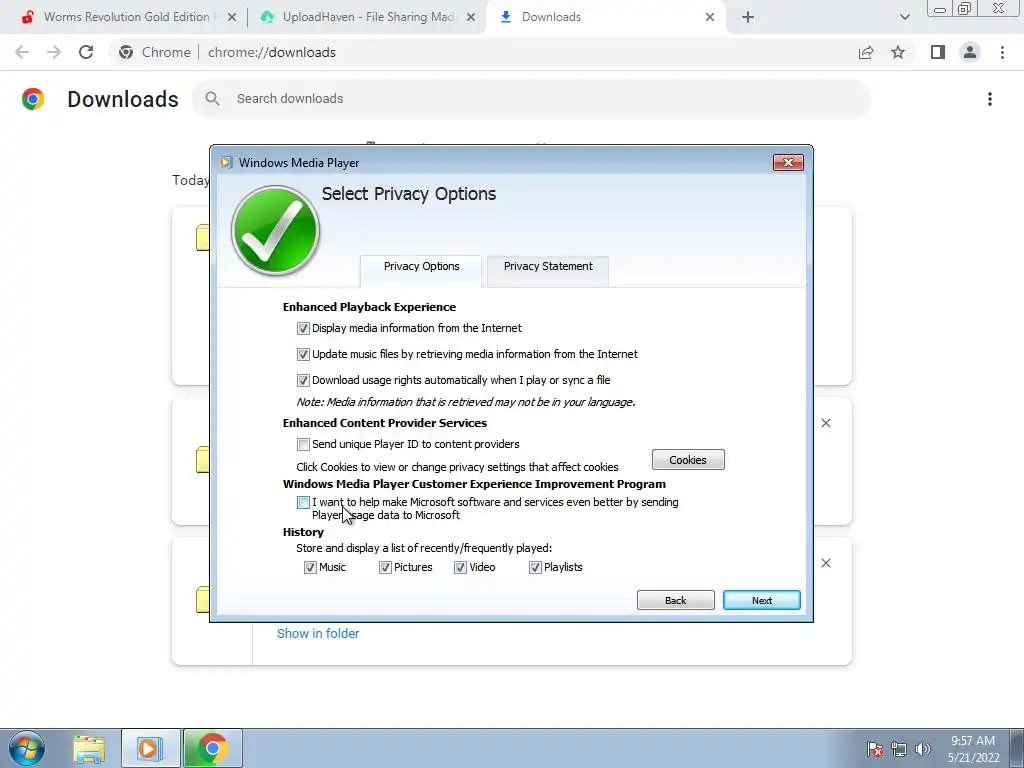The height and width of the screenshot is (768, 1024).
Task: Open the Chrome three-dot menu
Action: (1002, 52)
